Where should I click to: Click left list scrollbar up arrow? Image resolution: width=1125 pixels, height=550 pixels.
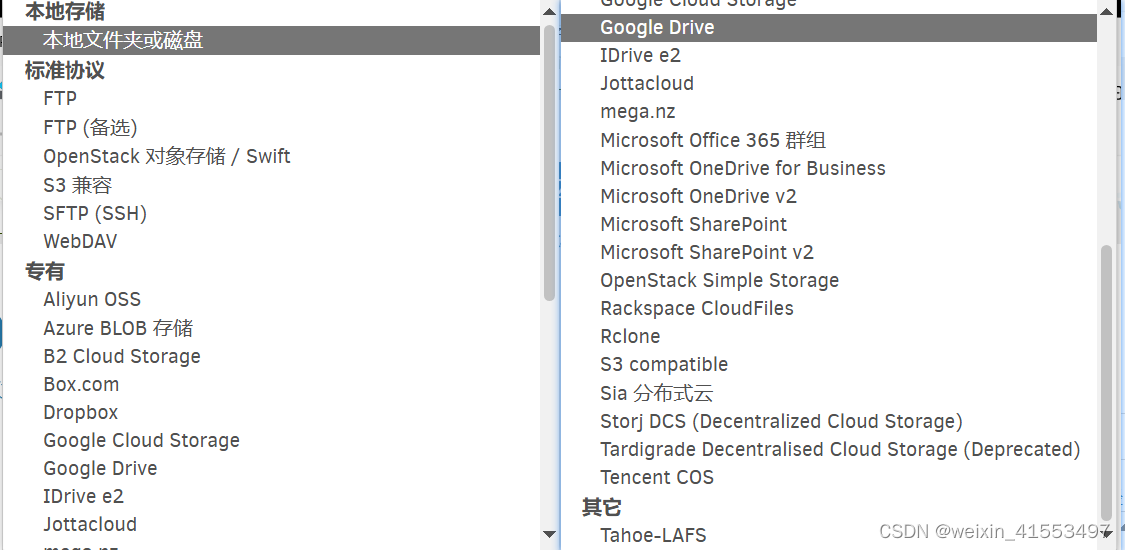point(550,11)
